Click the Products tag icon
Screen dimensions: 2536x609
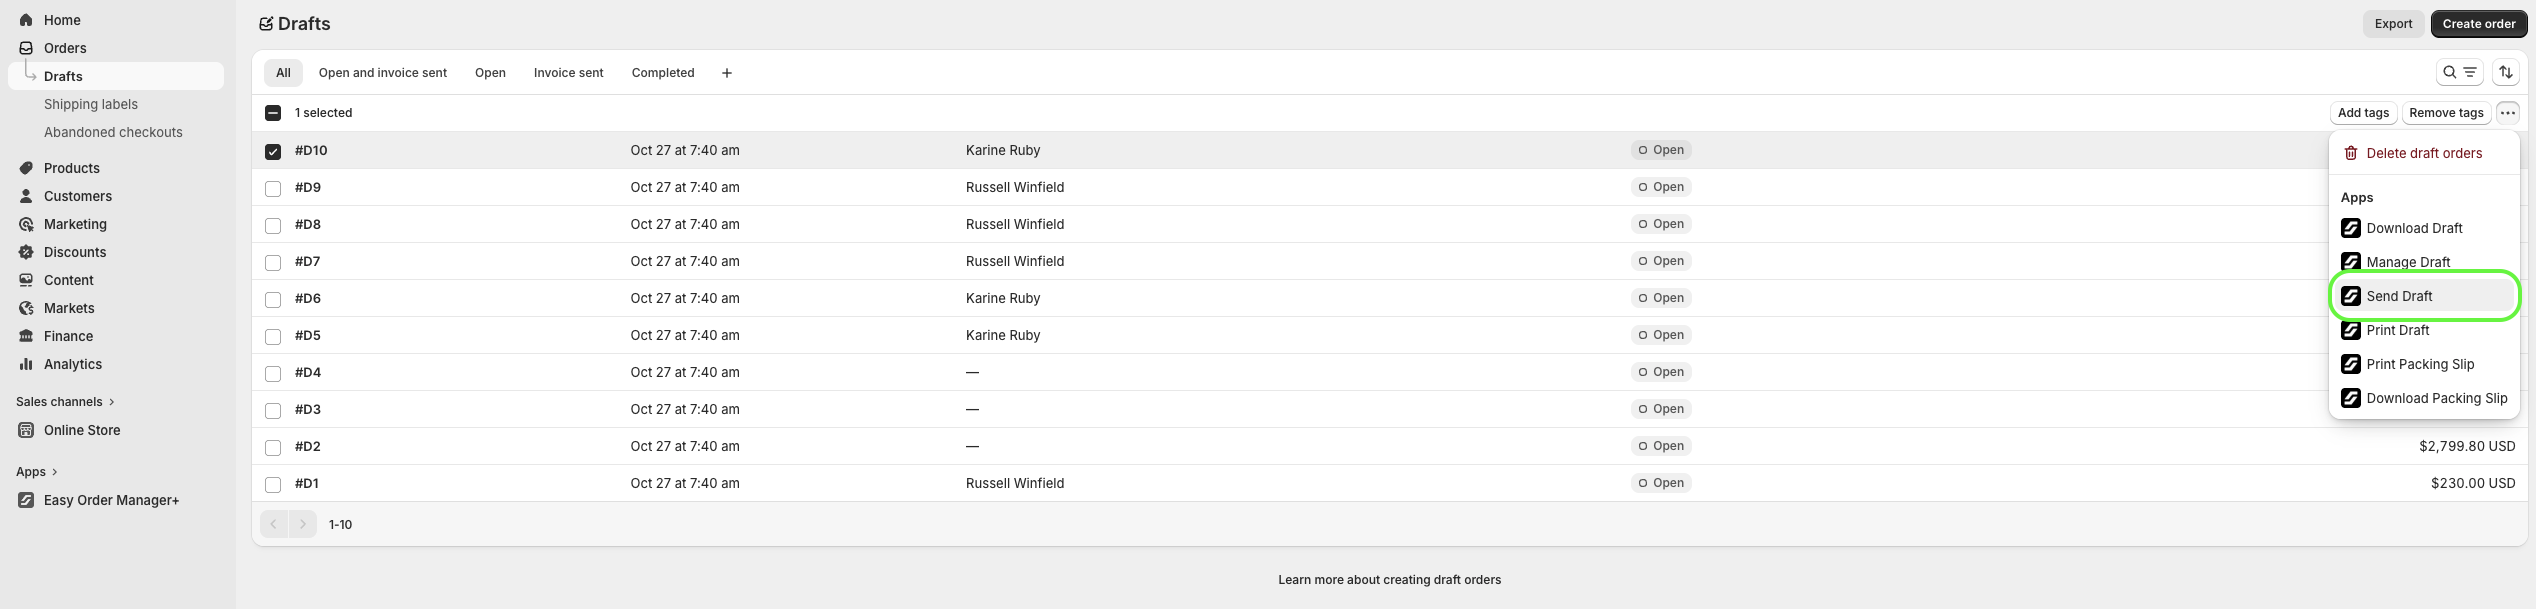pos(26,168)
